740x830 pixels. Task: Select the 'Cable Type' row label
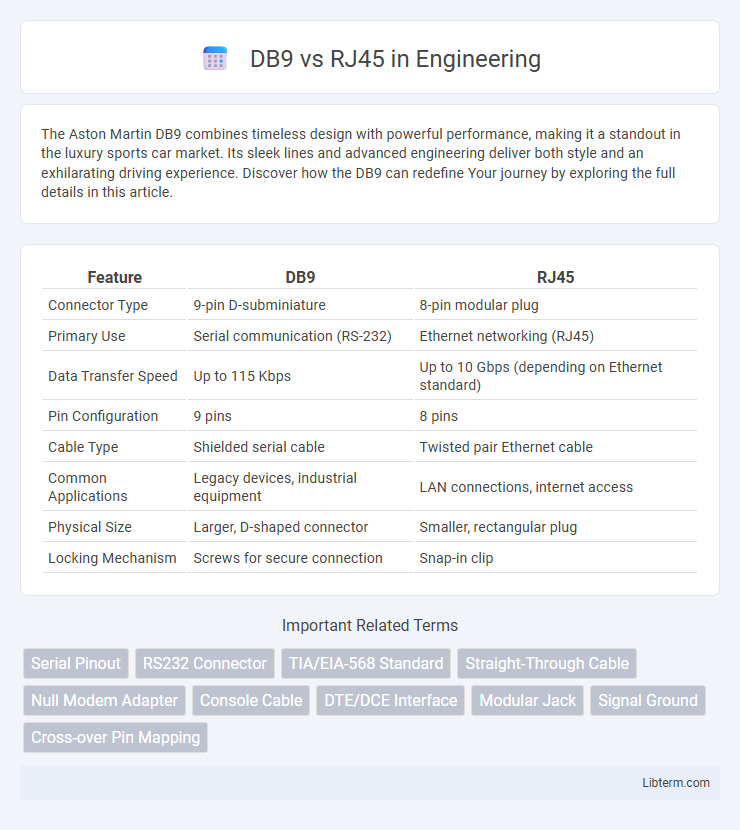pos(83,447)
